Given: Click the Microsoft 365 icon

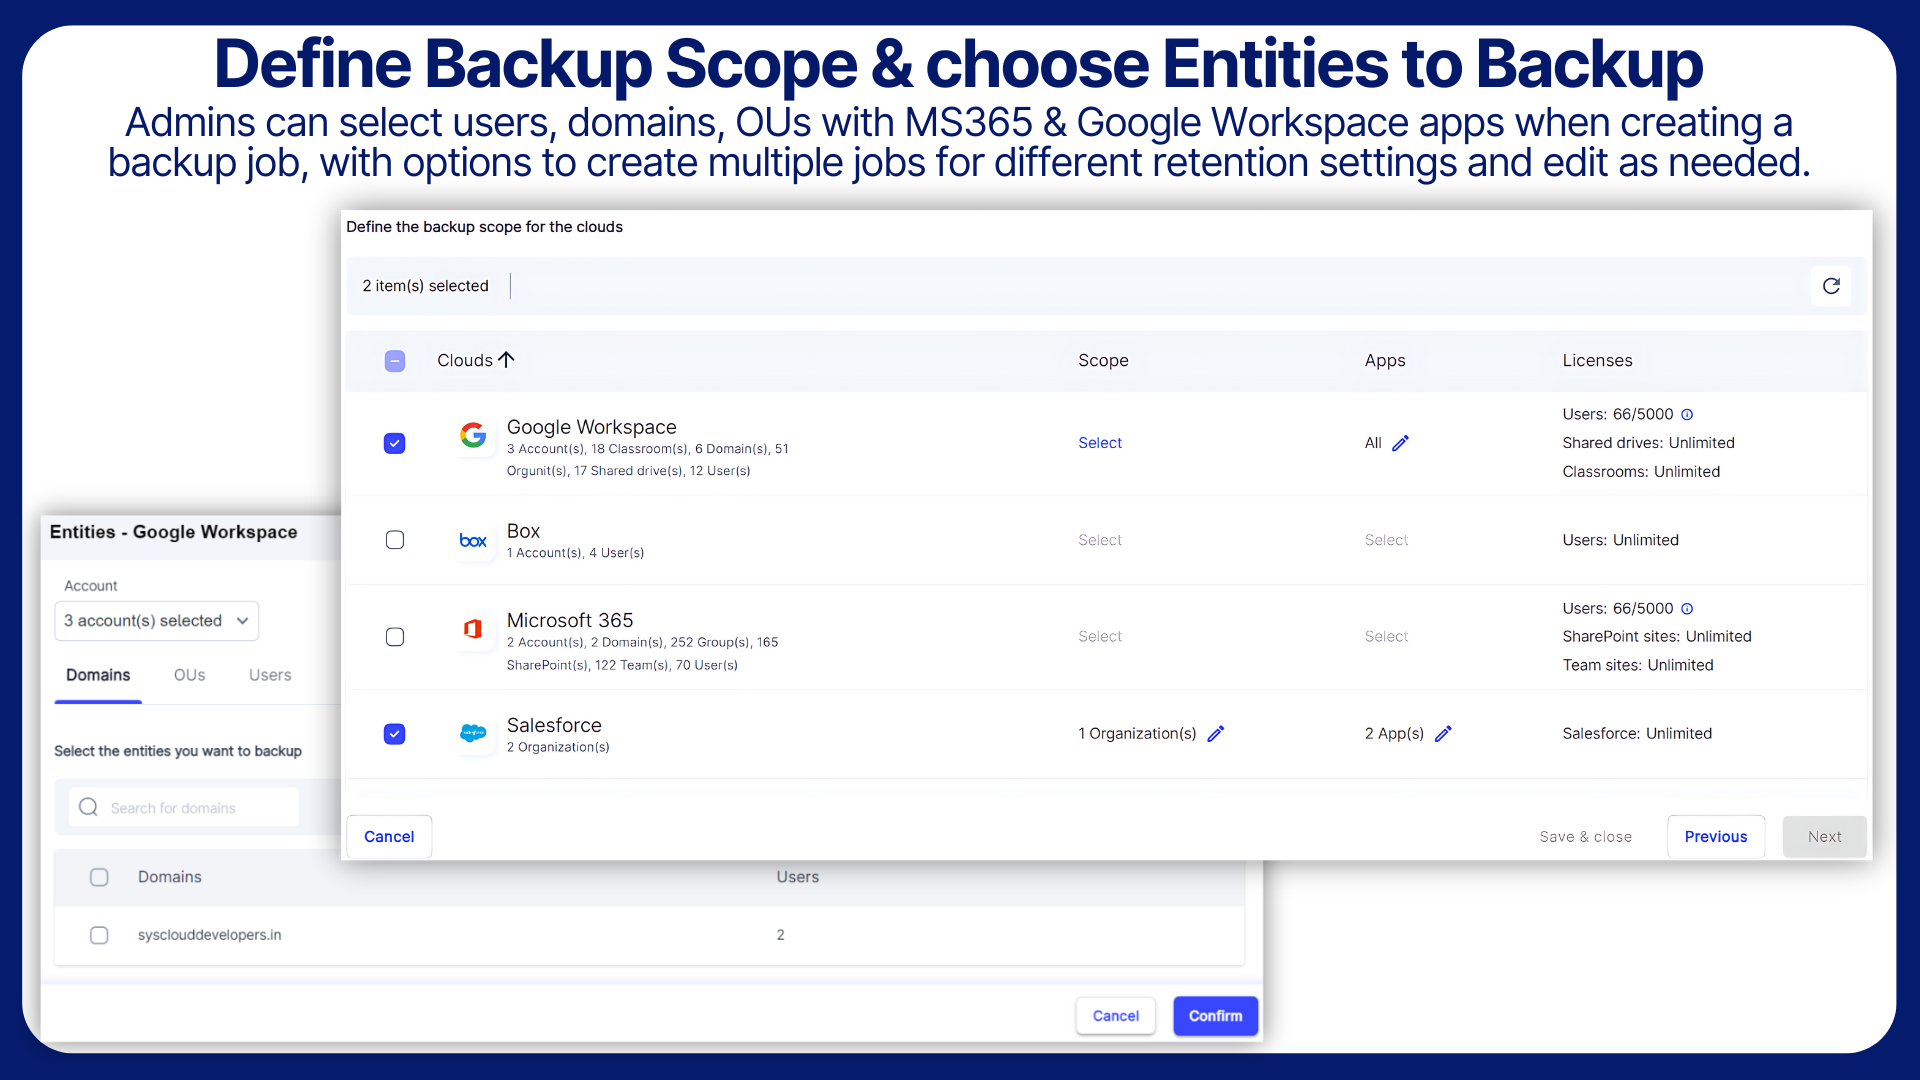Looking at the screenshot, I should tap(474, 630).
